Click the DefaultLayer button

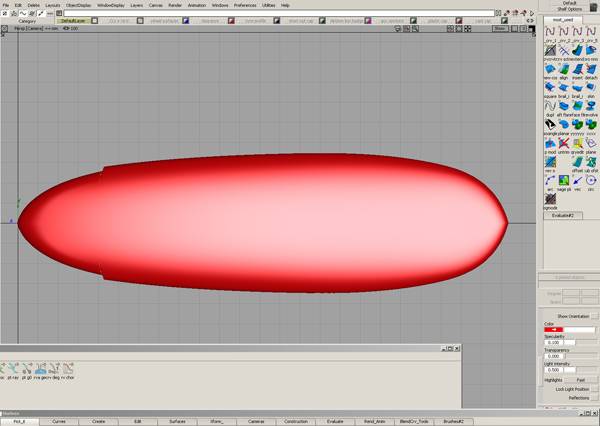pyautogui.click(x=73, y=20)
